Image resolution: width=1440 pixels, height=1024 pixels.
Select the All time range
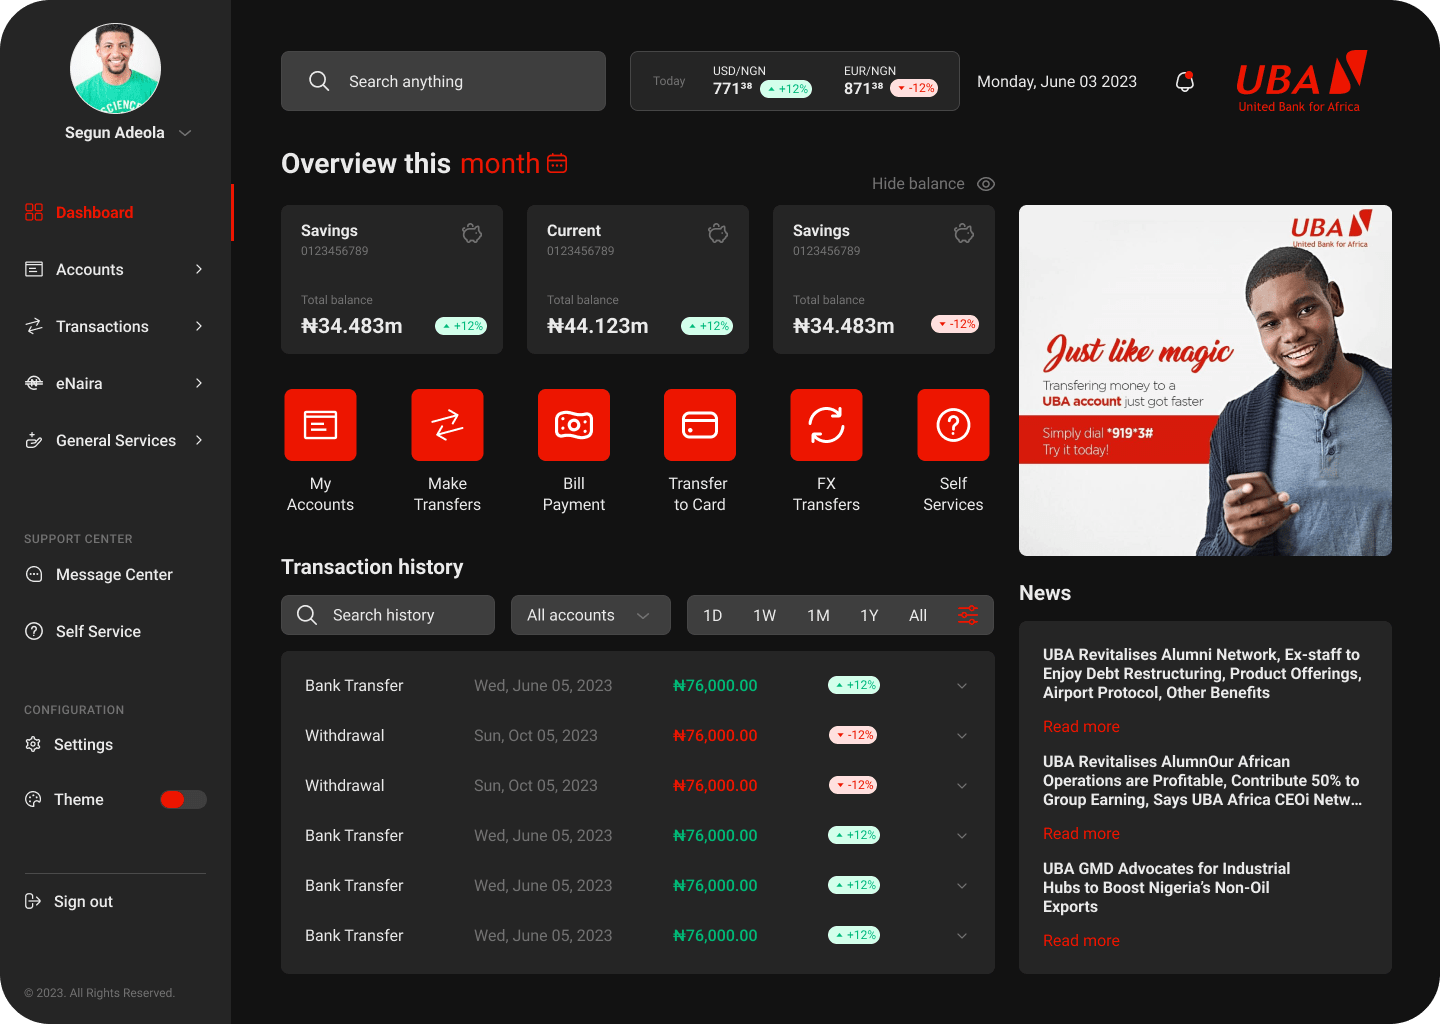coord(918,615)
